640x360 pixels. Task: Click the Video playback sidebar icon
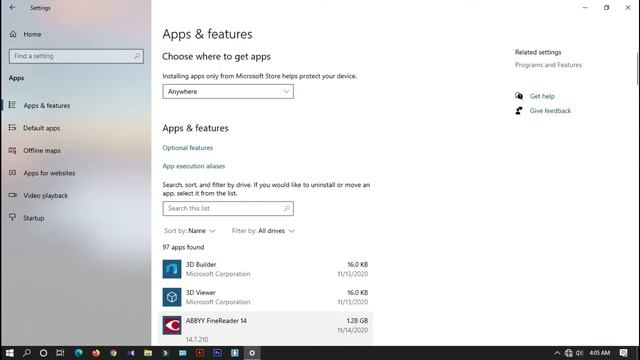pyautogui.click(x=13, y=195)
